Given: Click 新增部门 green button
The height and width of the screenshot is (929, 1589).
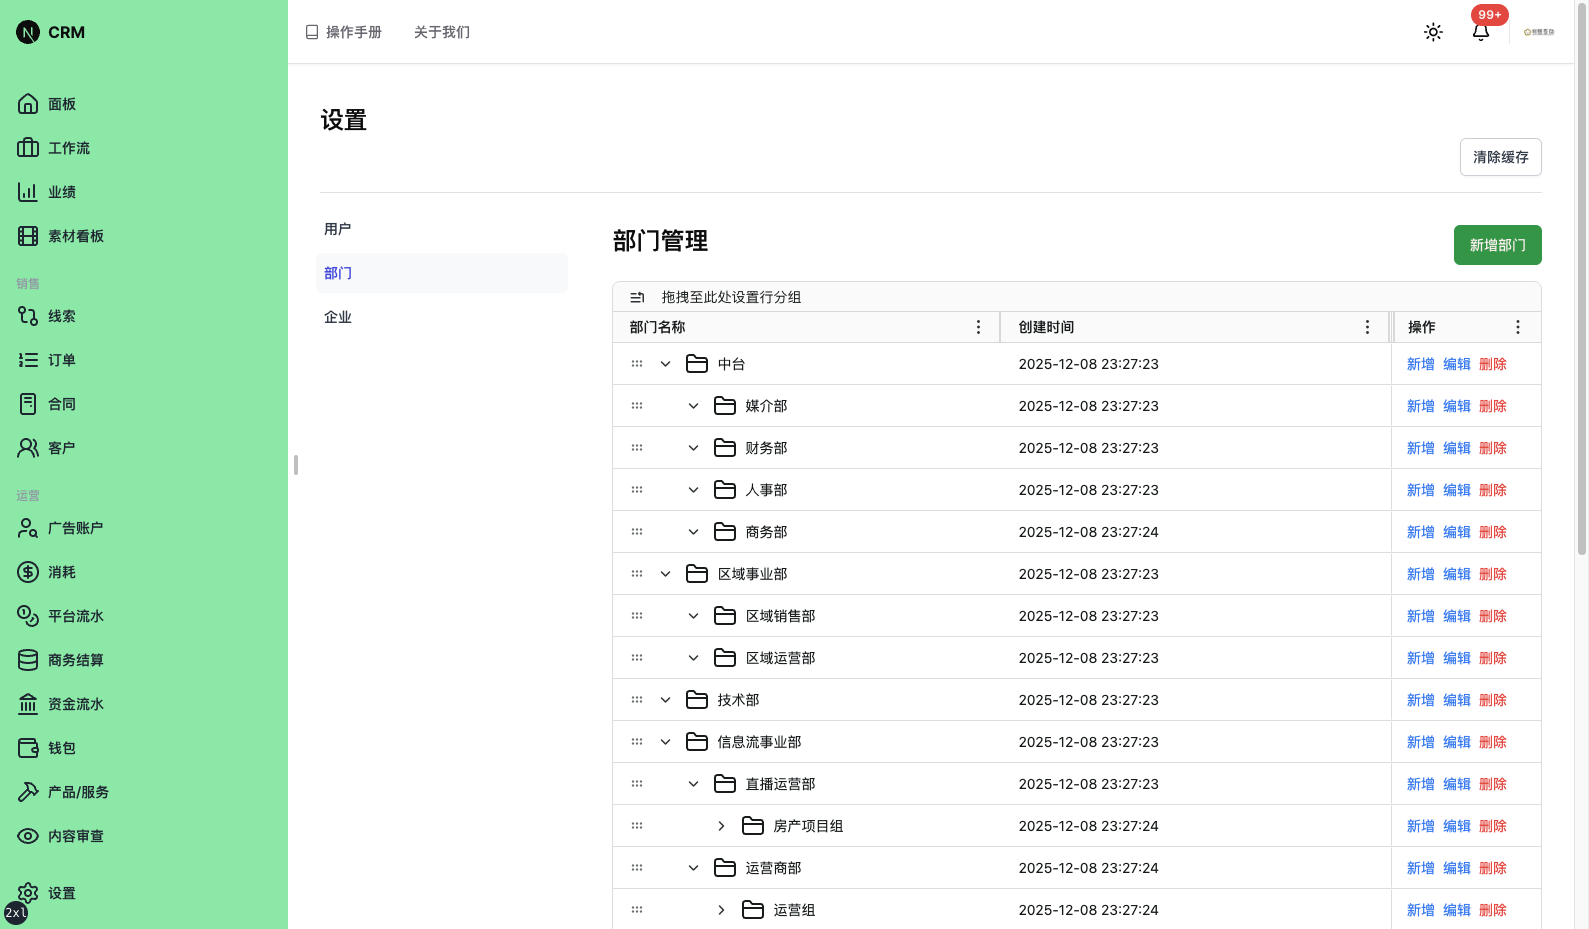Looking at the screenshot, I should coord(1497,245).
